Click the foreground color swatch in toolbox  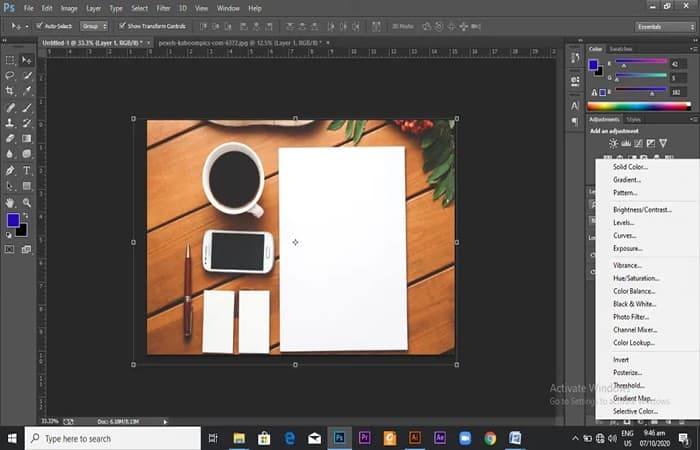pos(13,219)
